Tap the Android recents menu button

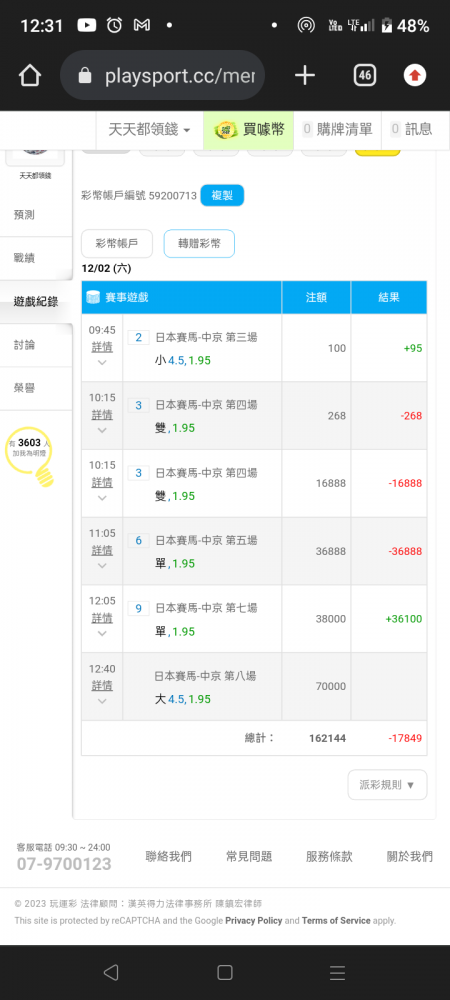click(338, 972)
